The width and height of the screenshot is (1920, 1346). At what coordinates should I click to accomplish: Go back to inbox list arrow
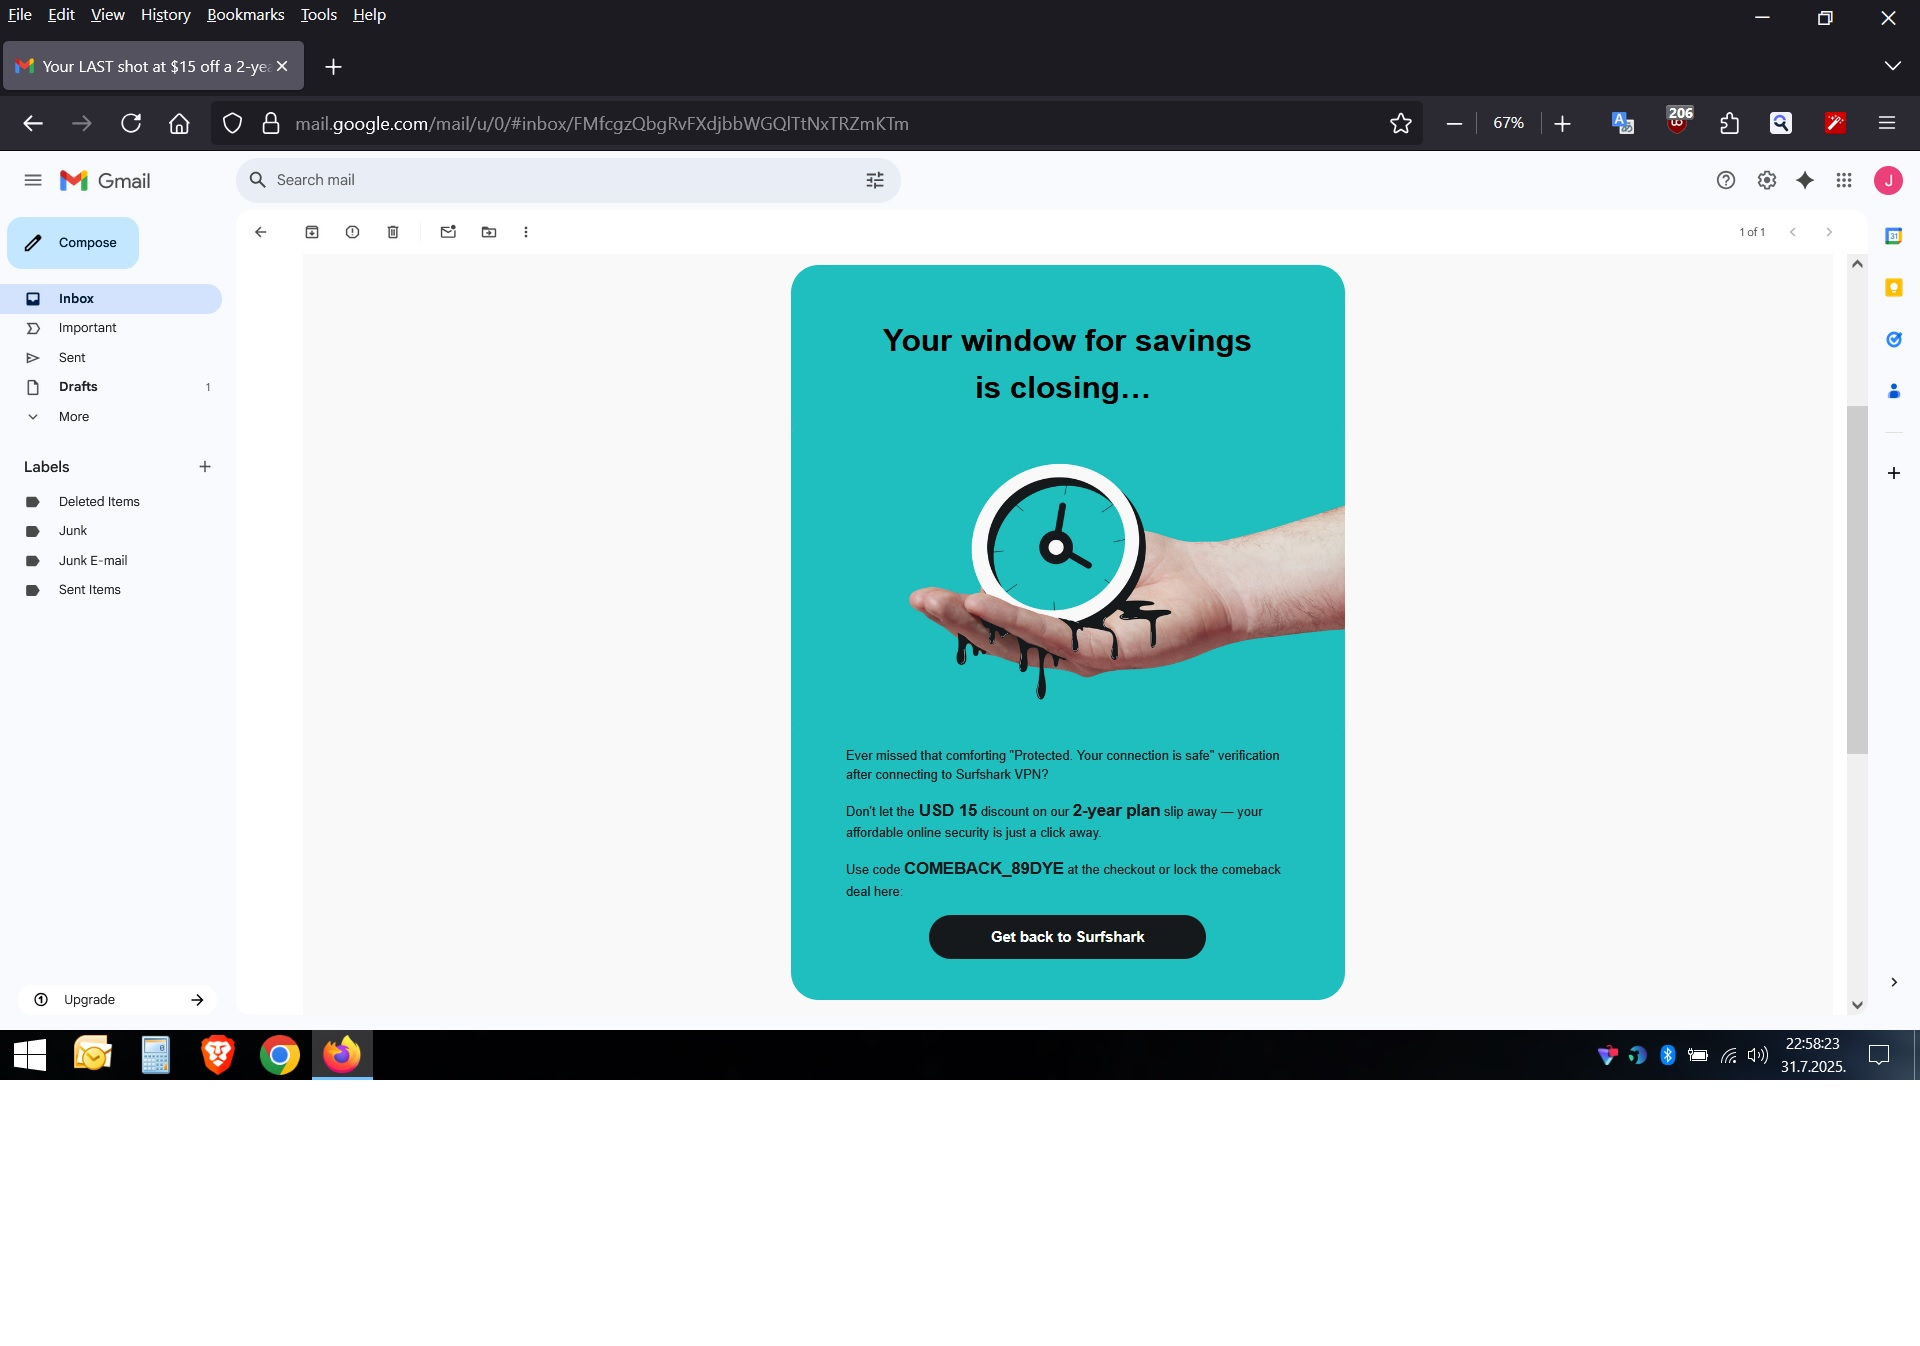coord(261,232)
